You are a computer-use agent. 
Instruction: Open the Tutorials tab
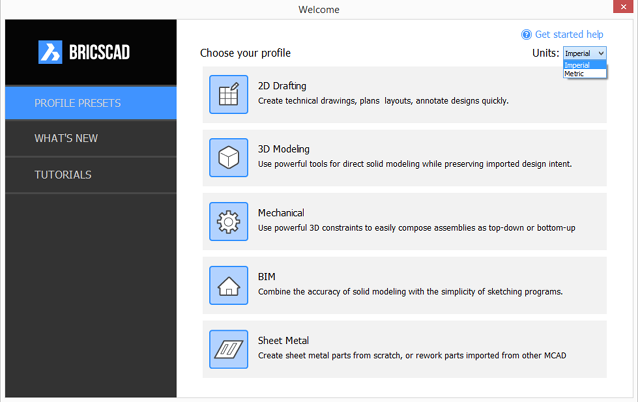click(x=91, y=175)
